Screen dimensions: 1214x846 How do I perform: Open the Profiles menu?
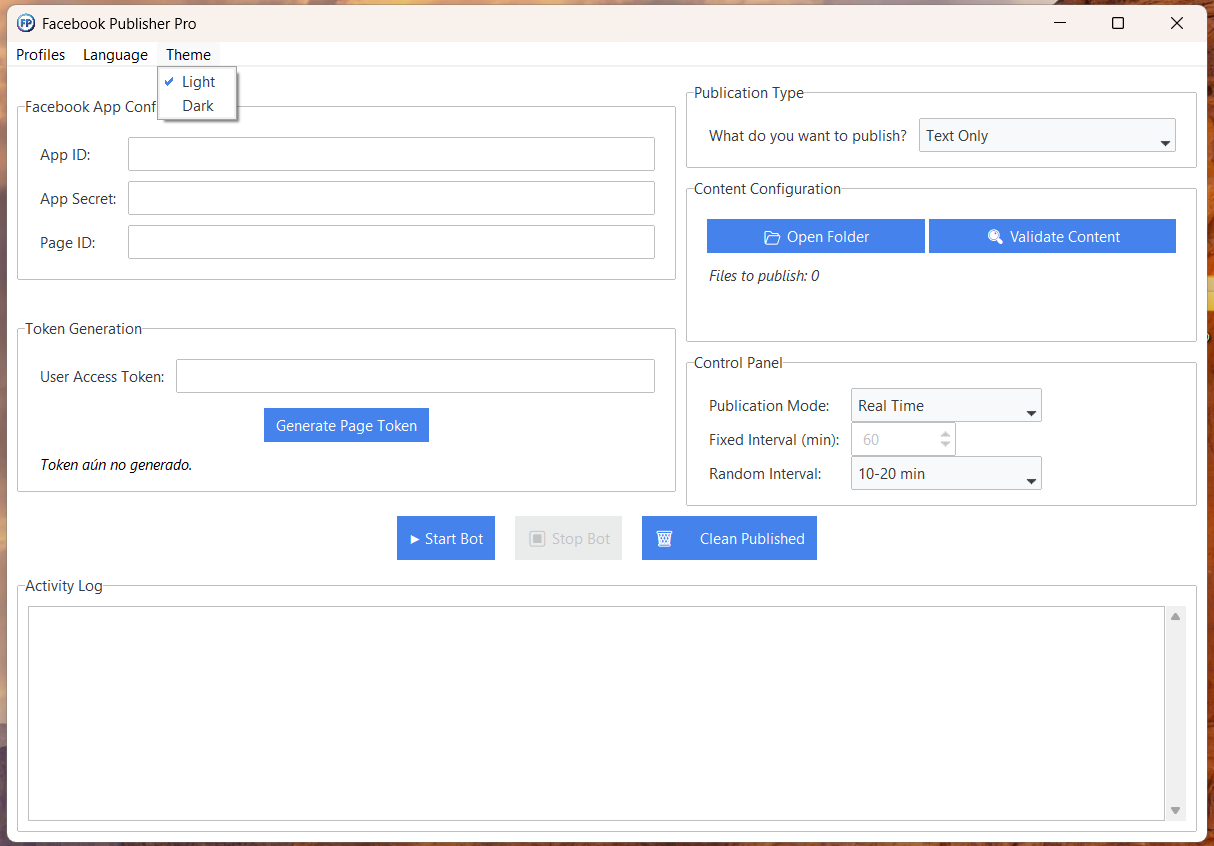tap(41, 55)
